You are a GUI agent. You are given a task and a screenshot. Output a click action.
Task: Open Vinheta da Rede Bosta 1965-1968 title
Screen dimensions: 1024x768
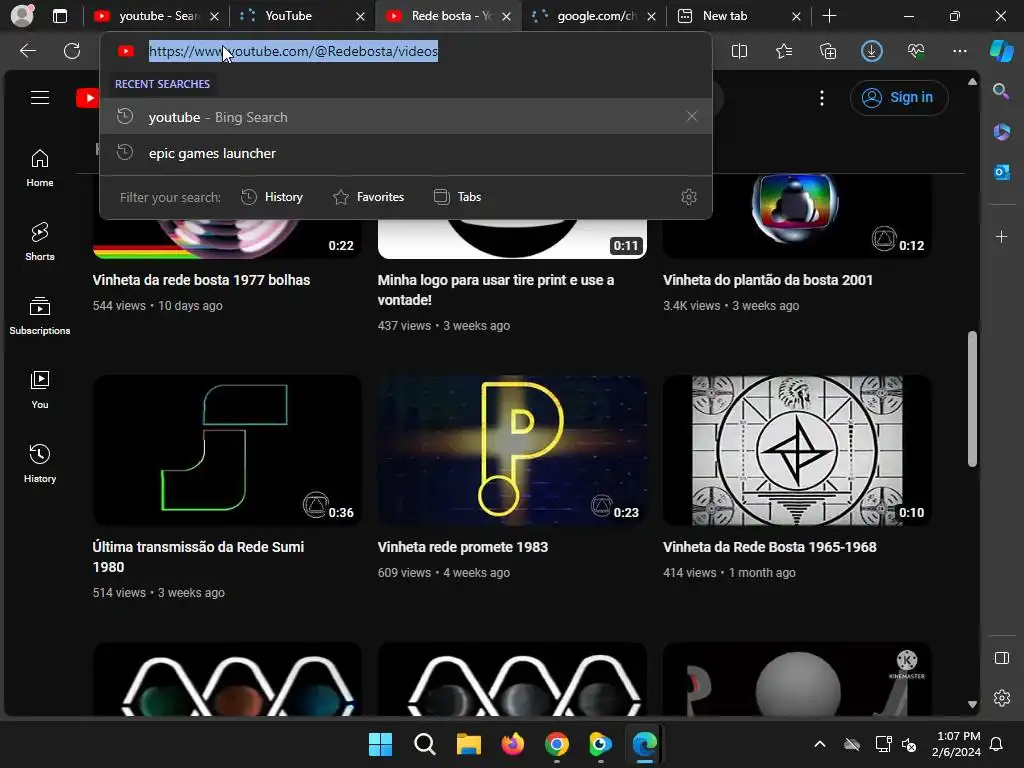pyautogui.click(x=769, y=547)
